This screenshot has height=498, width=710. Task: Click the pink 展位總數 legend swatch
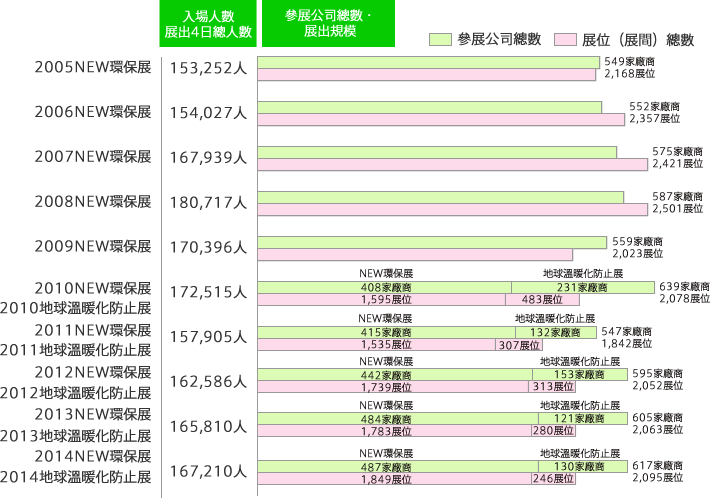pos(565,39)
